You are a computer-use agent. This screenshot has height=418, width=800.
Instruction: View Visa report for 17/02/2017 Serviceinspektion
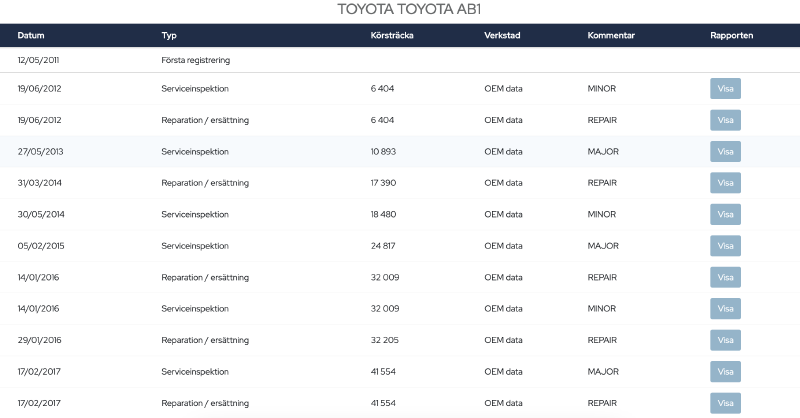tap(725, 372)
